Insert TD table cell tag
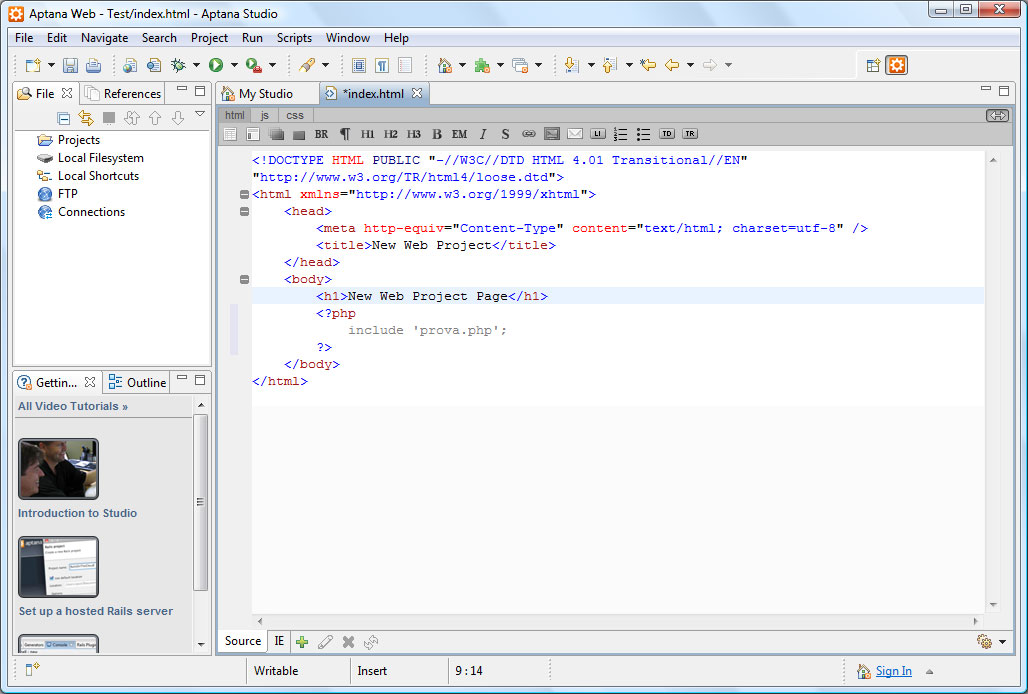Screen dimensions: 1028x694 [667, 134]
